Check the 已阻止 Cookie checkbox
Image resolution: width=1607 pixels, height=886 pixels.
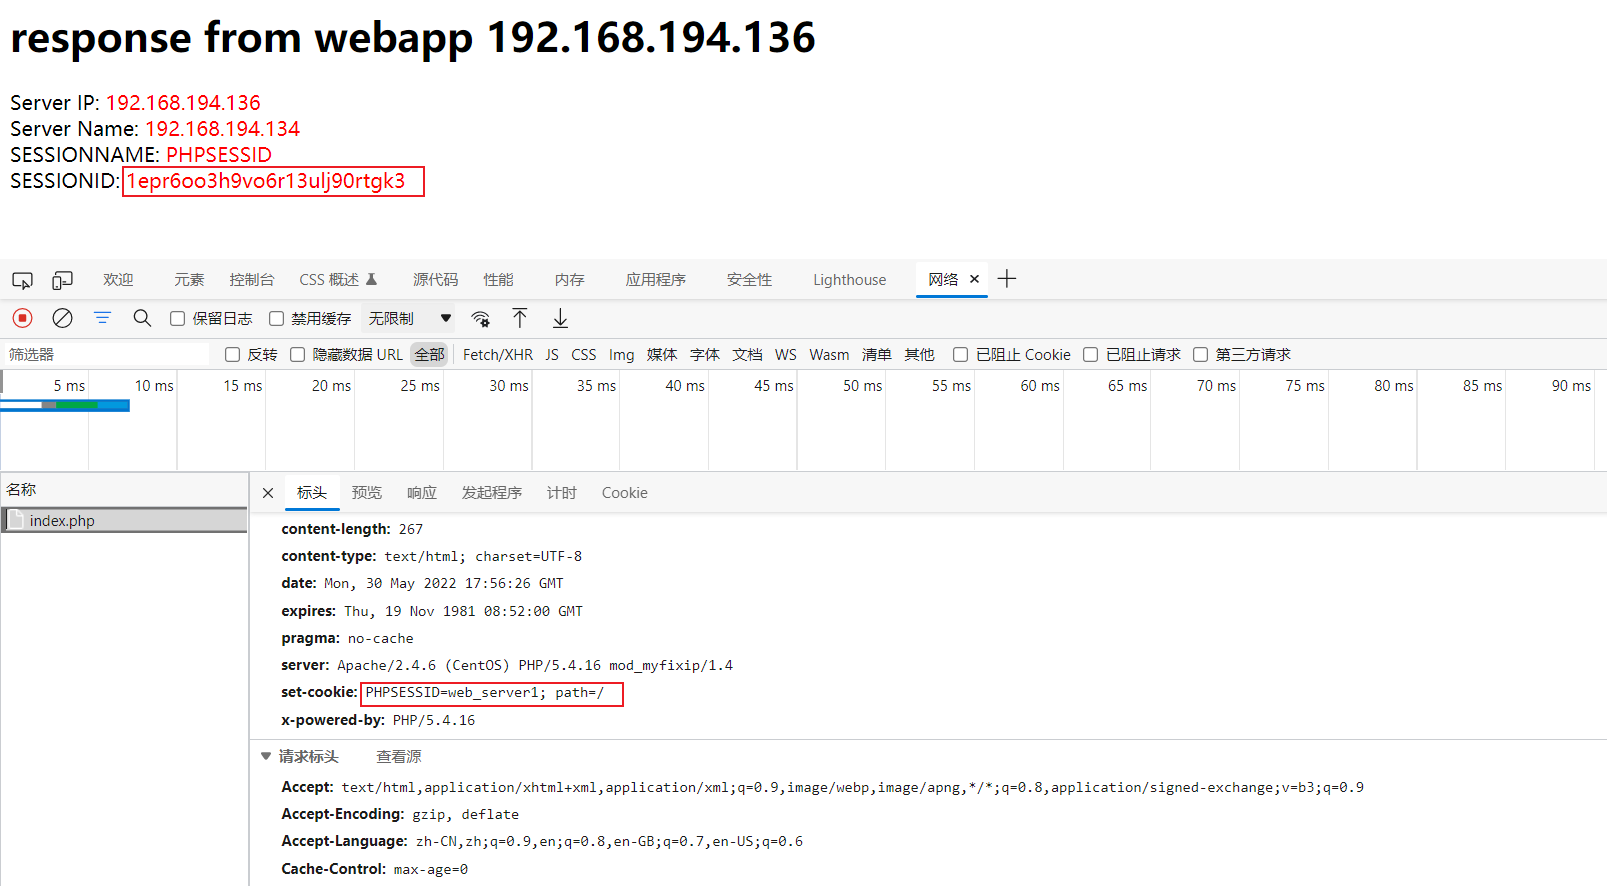click(x=960, y=355)
